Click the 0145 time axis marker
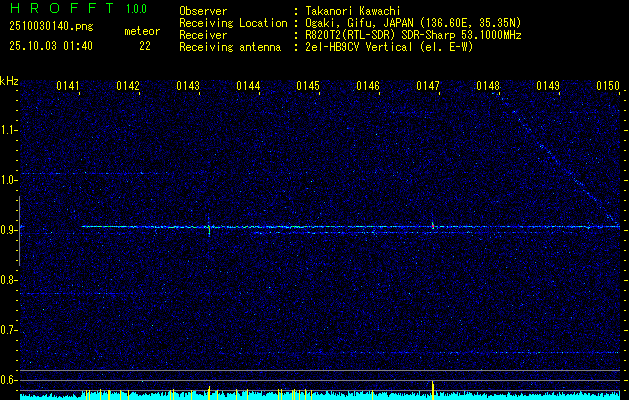Screen dimensions: 629x400 pos(308,86)
